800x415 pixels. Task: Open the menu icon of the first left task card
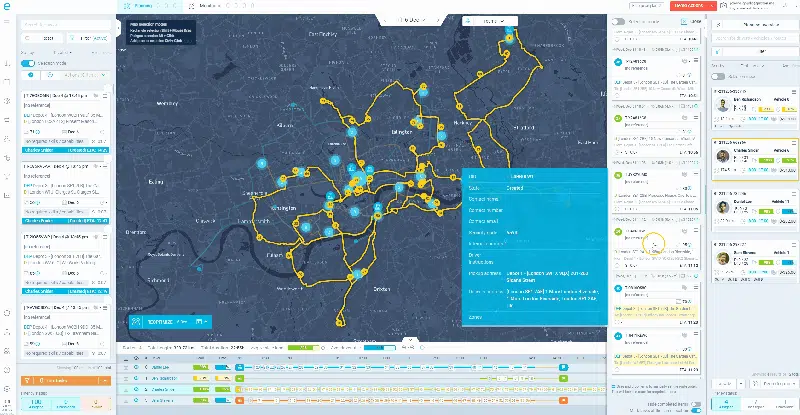[105, 95]
